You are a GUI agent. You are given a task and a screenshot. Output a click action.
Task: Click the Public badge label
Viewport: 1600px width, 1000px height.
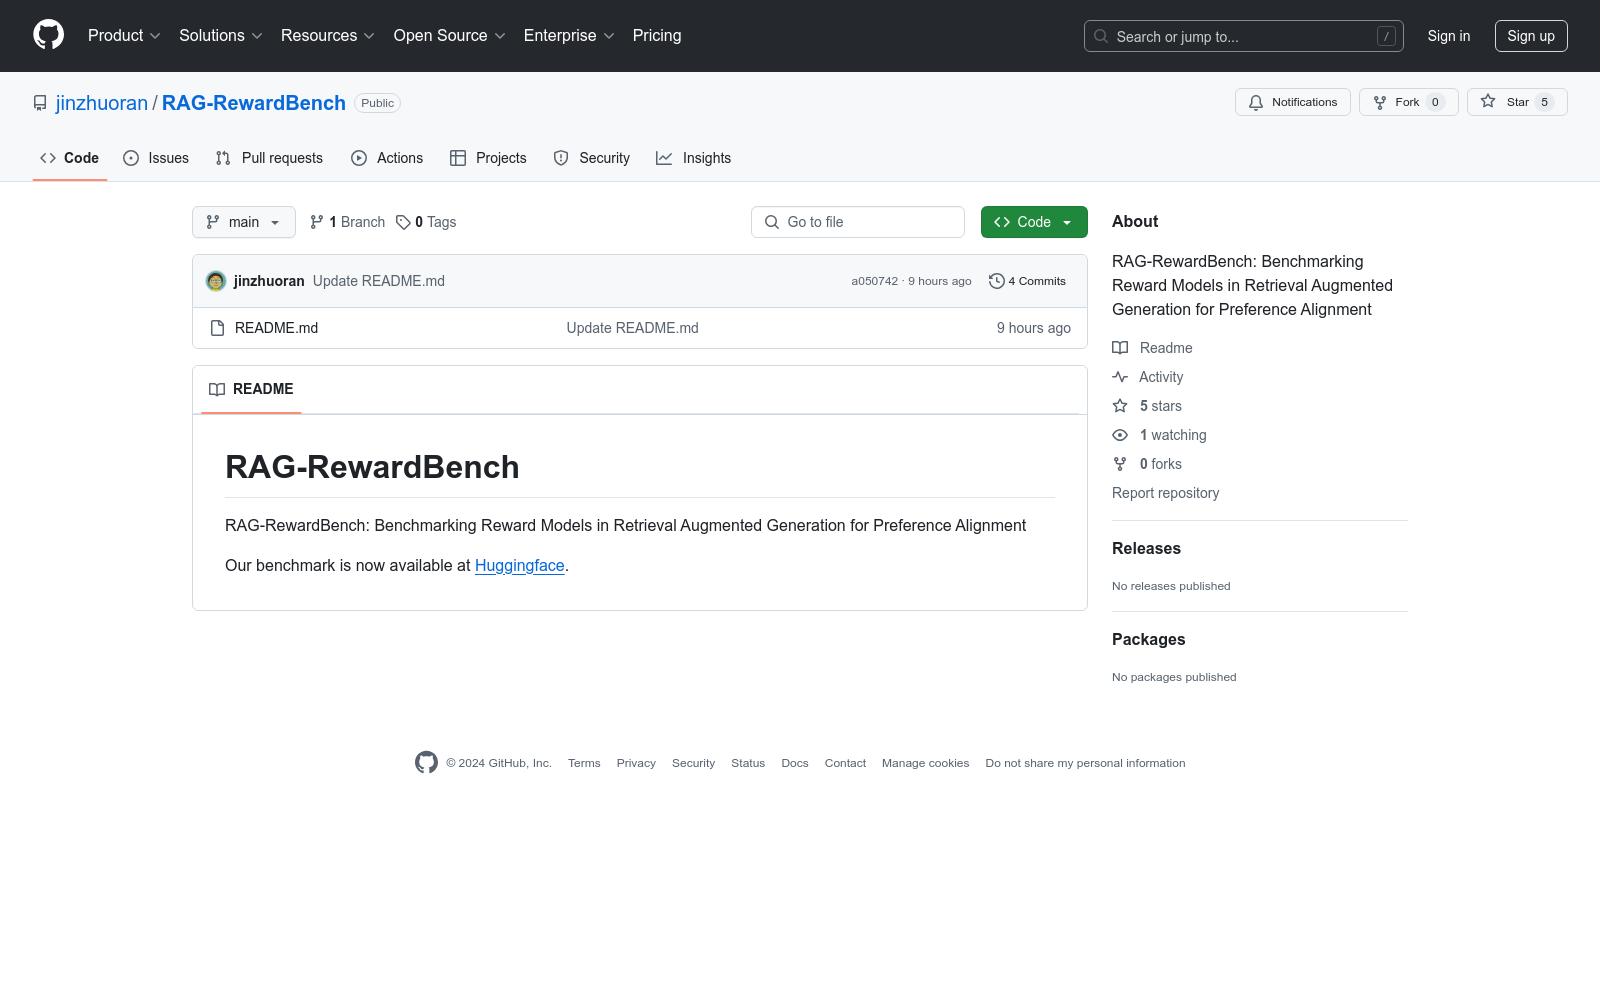[377, 103]
